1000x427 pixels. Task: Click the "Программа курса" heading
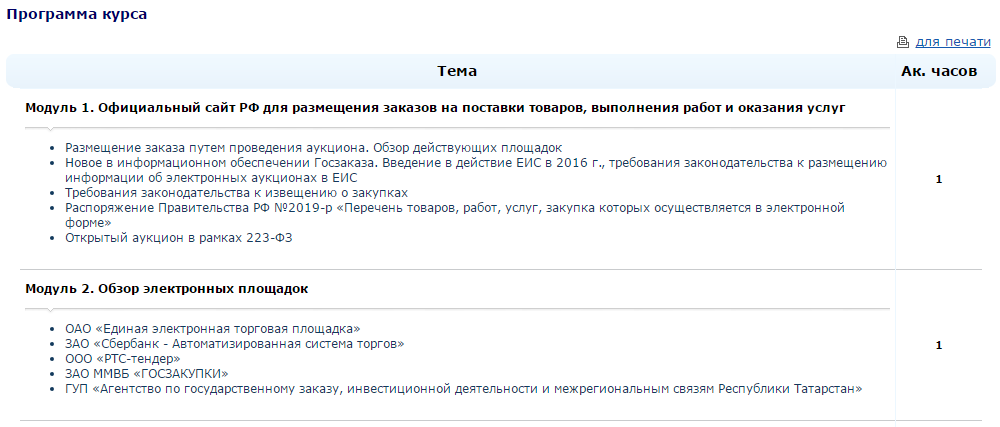77,15
